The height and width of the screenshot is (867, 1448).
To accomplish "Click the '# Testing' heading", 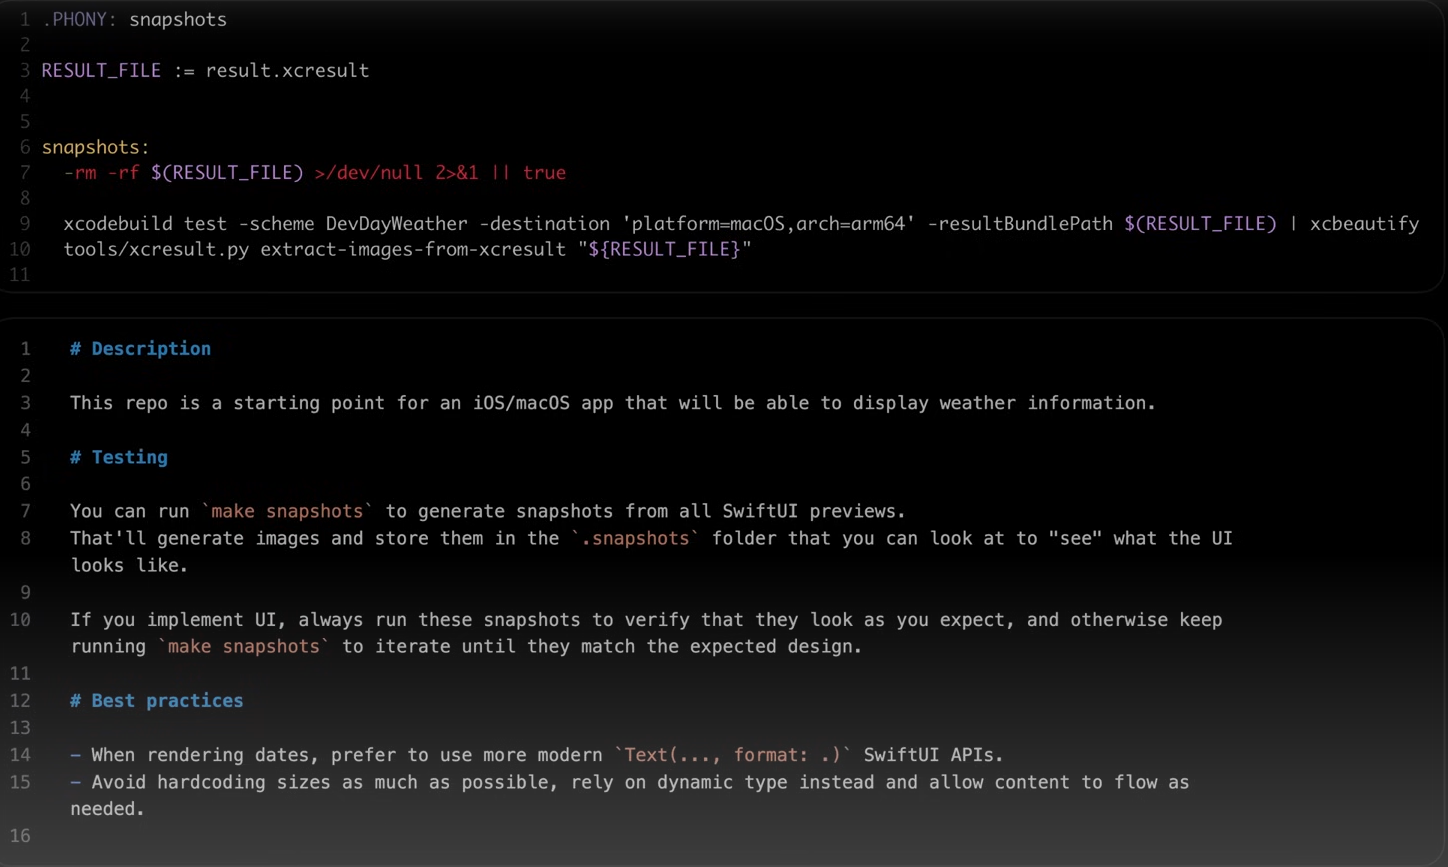I will 119,457.
